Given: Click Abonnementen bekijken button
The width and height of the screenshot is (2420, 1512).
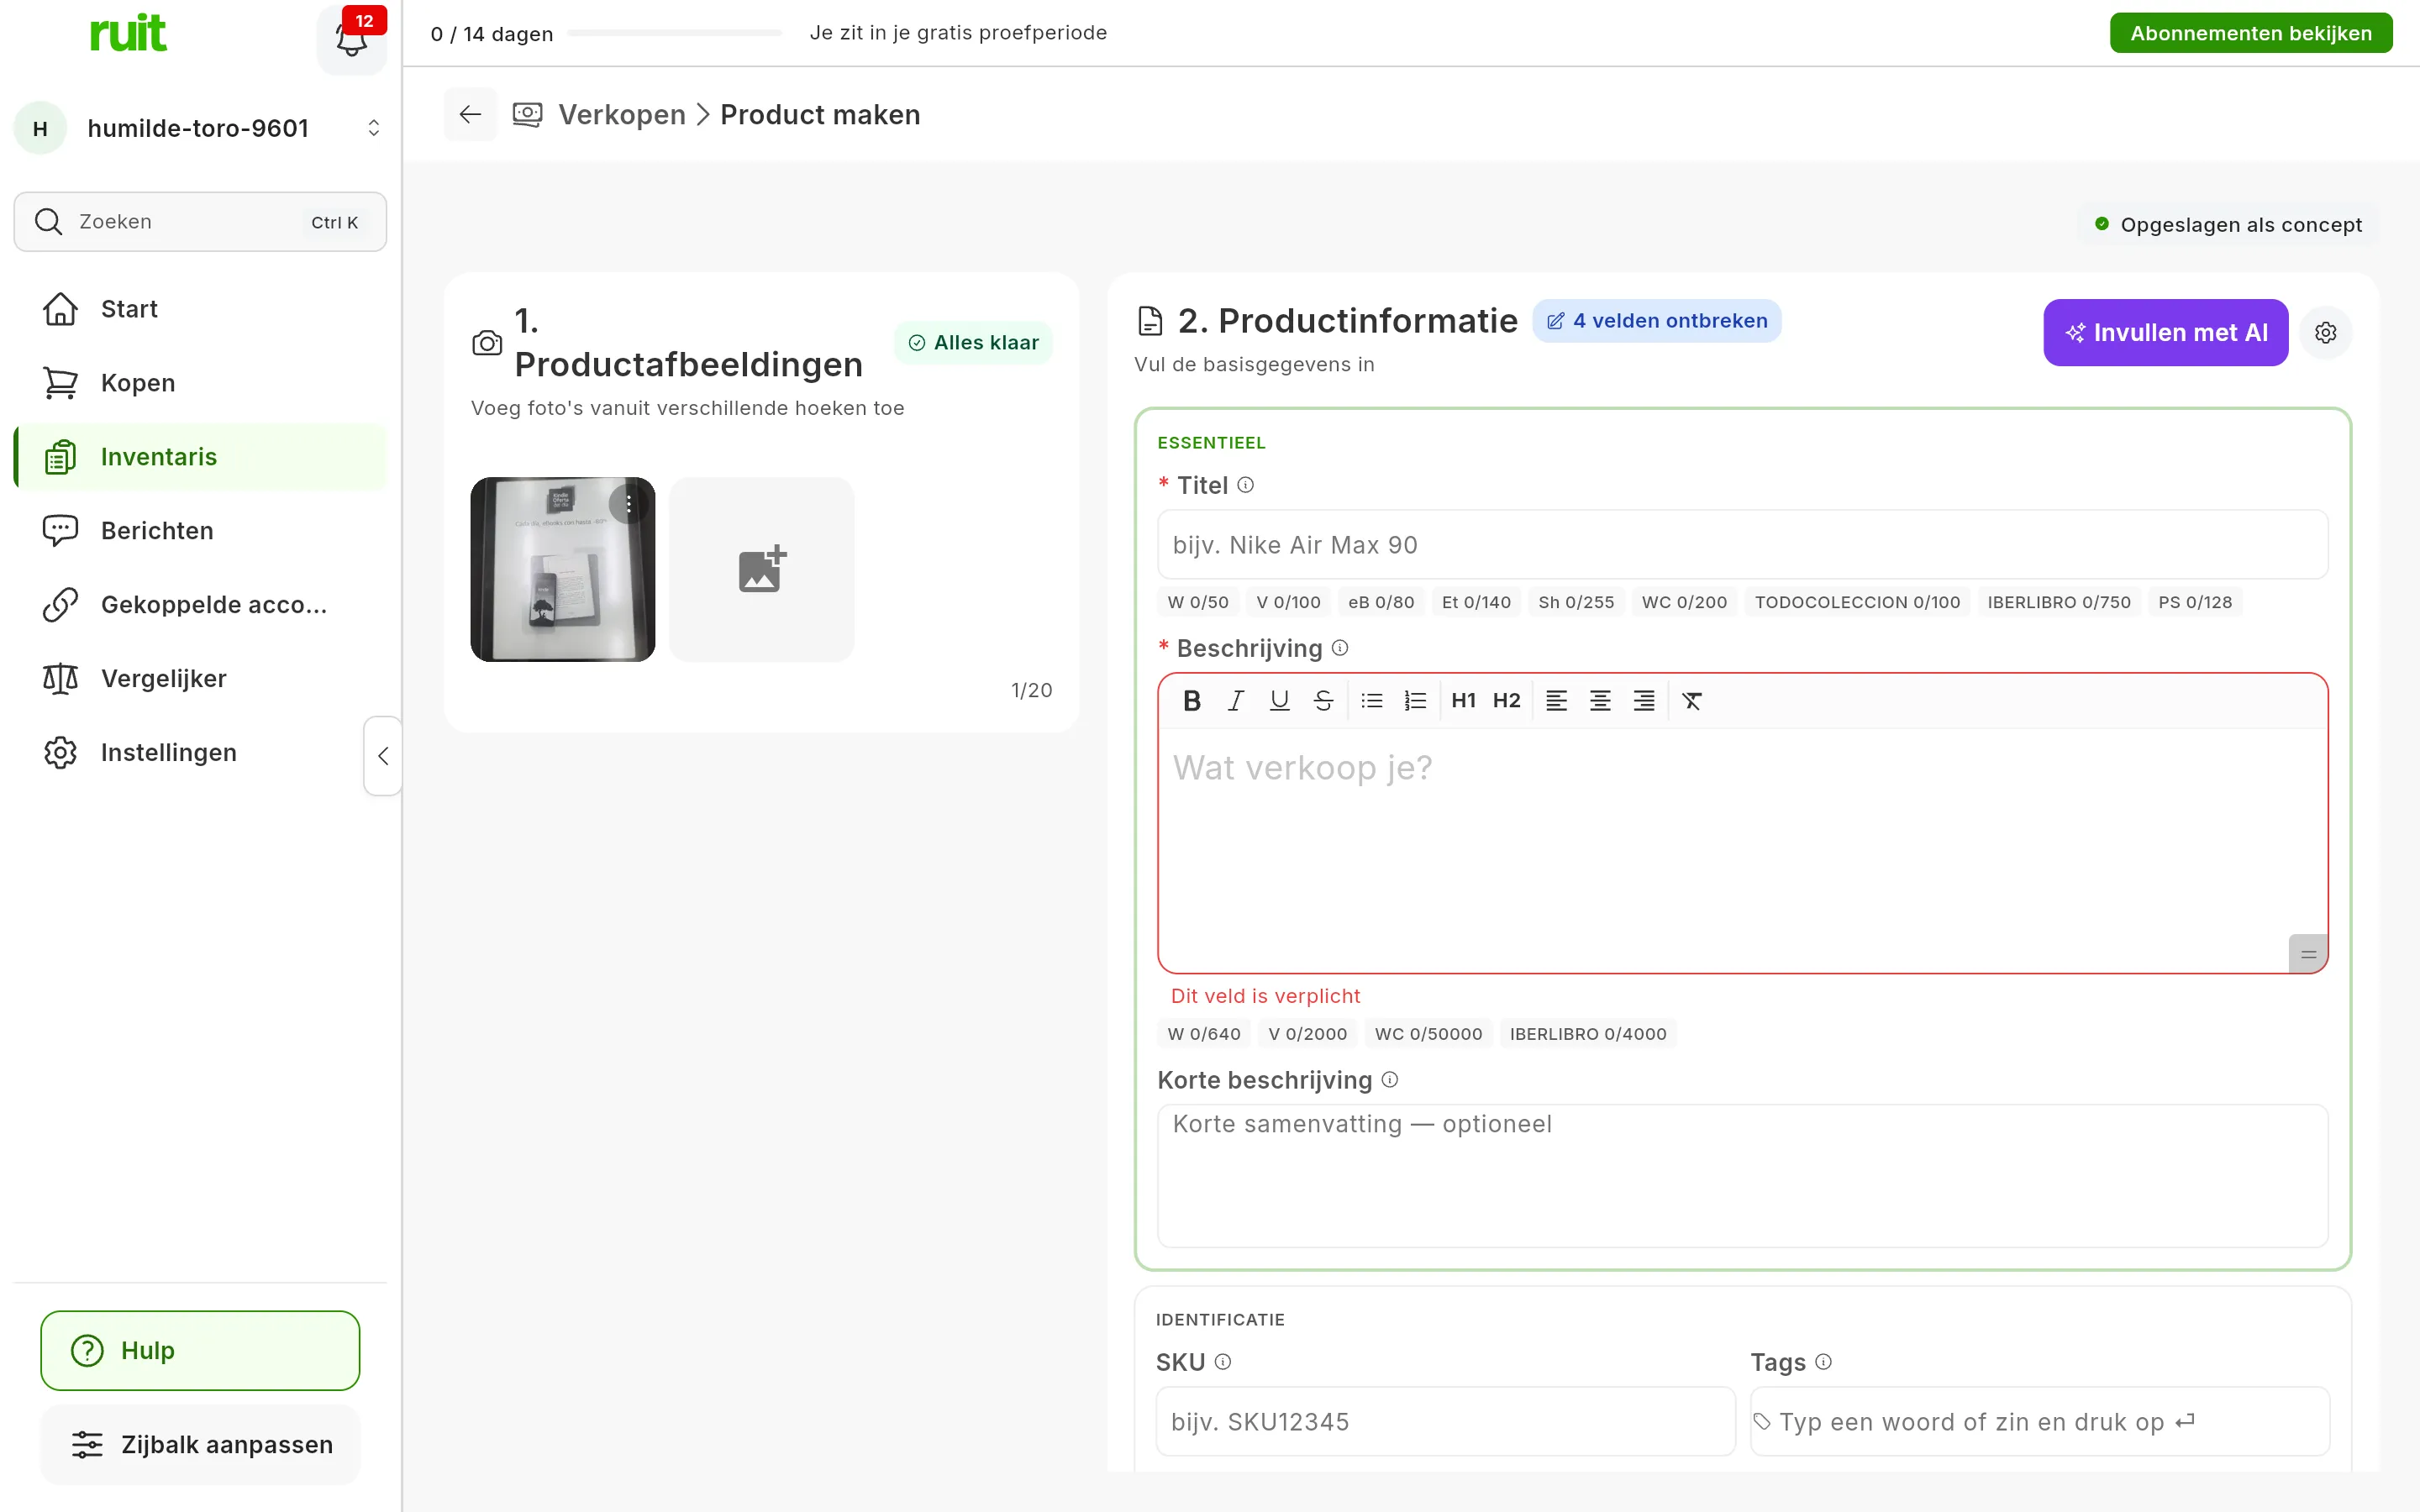Looking at the screenshot, I should (2251, 33).
